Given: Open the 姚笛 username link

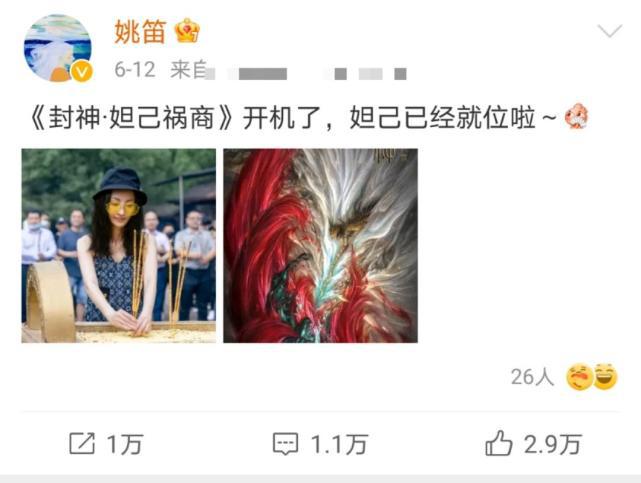Looking at the screenshot, I should [140, 31].
